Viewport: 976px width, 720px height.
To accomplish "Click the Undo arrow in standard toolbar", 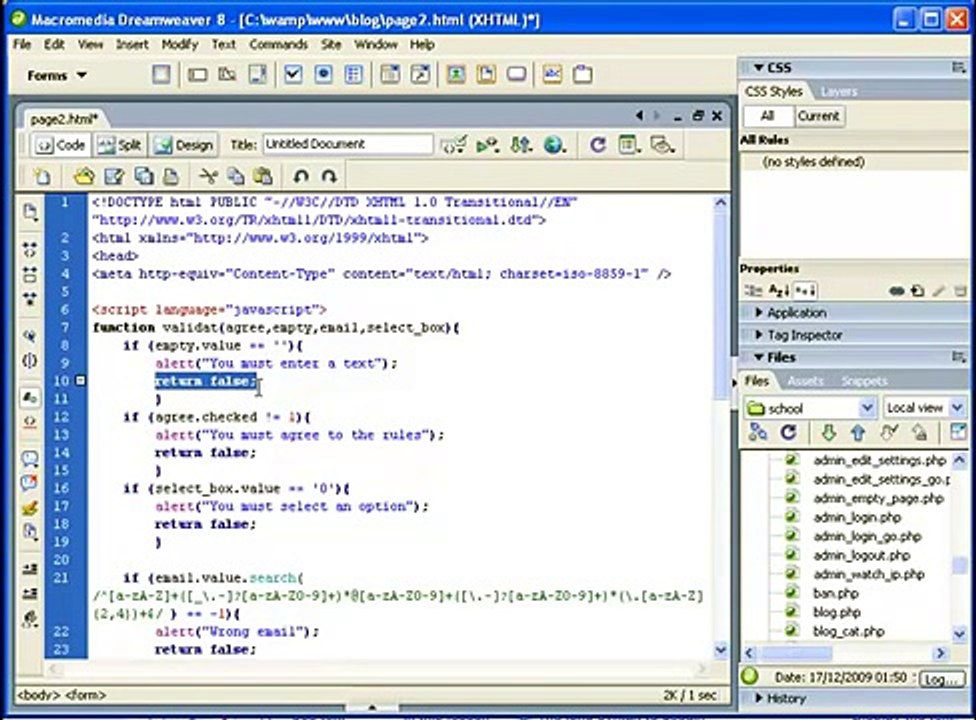I will (301, 177).
